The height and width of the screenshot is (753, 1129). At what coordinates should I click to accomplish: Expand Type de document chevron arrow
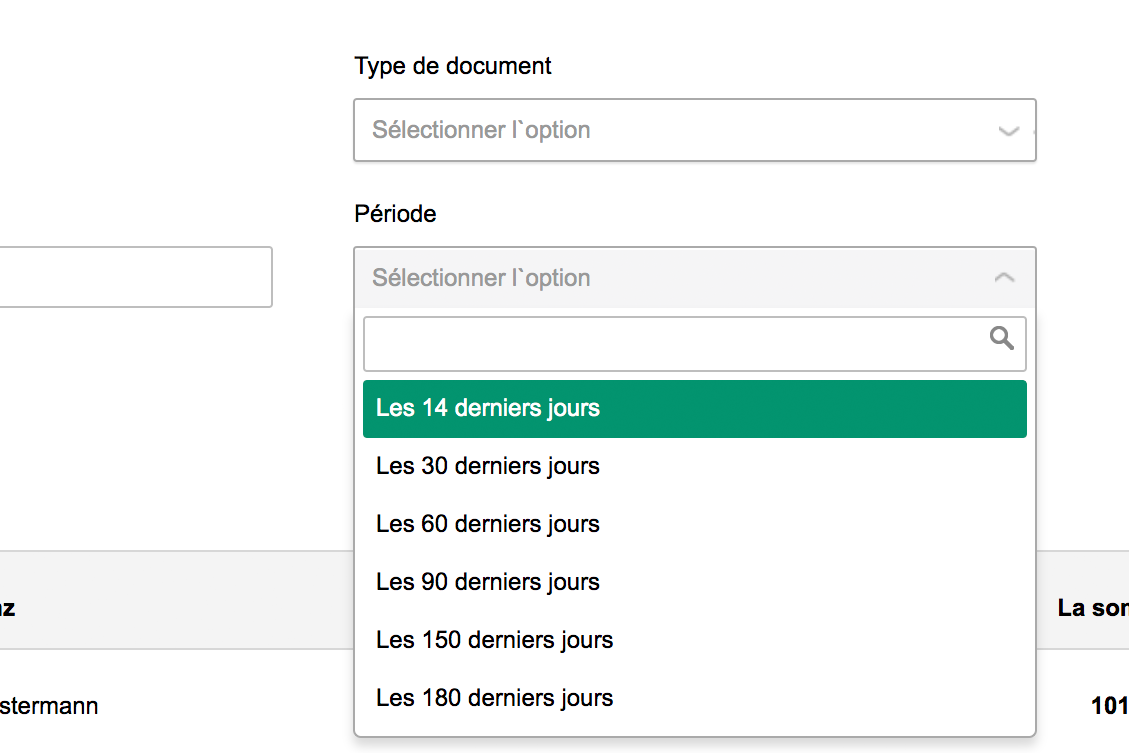tap(1008, 131)
